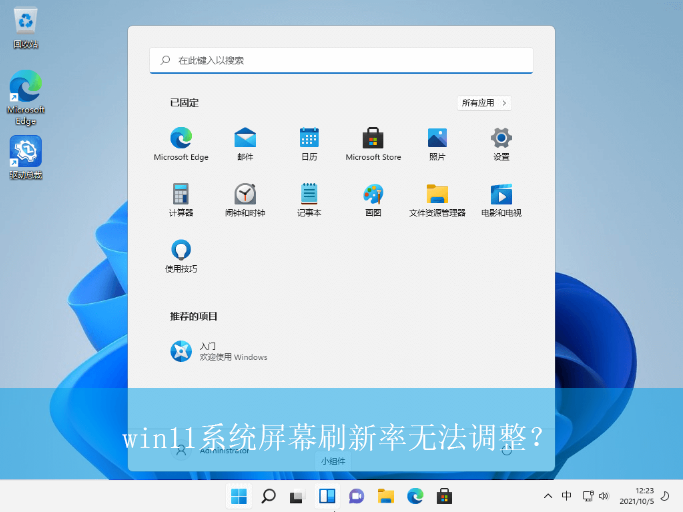Click the 所有应用 all apps button

[484, 103]
